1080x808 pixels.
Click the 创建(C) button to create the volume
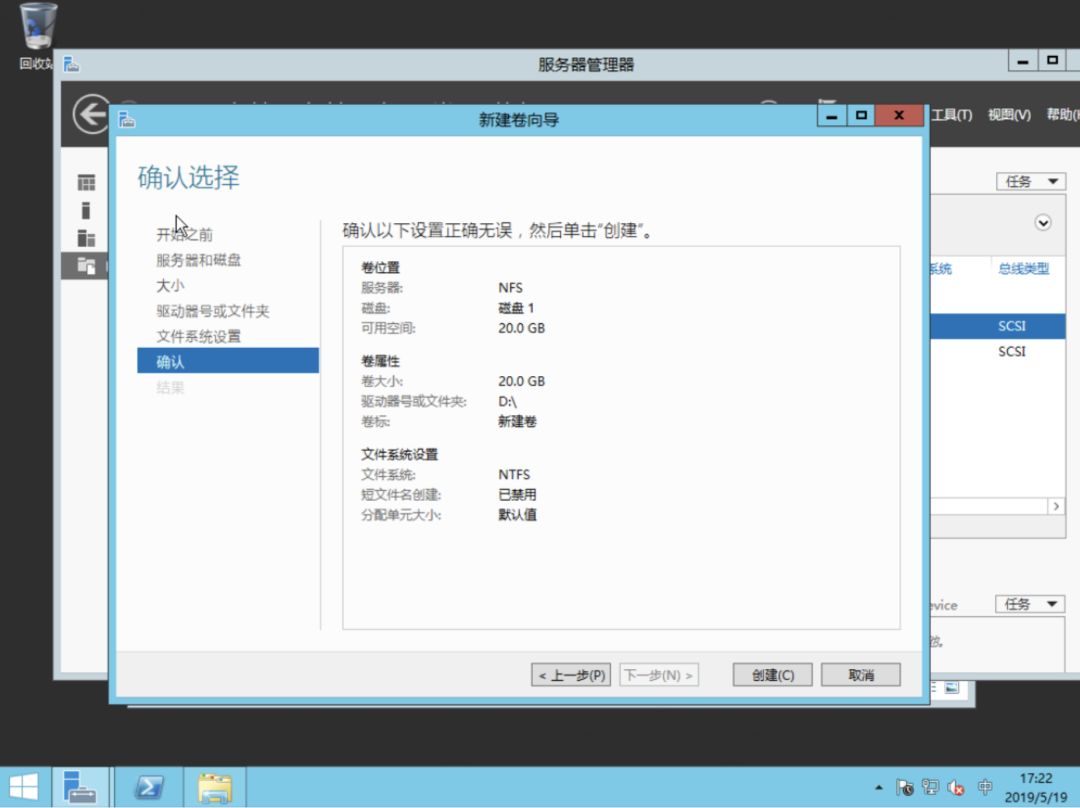[771, 674]
